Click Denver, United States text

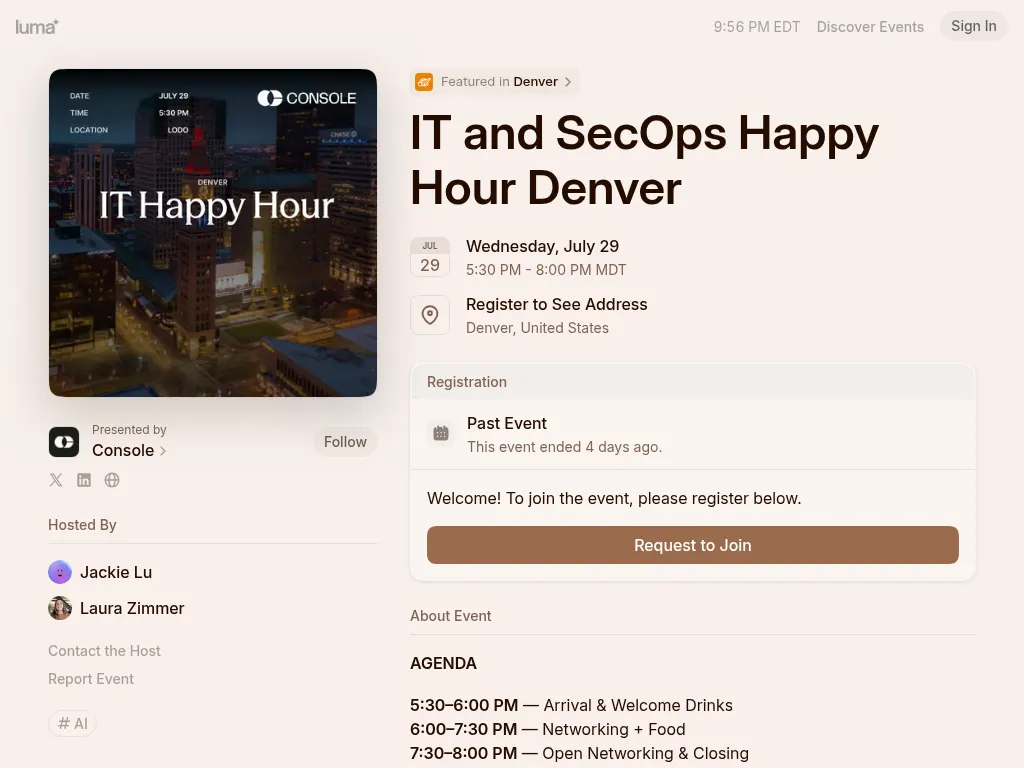(x=537, y=328)
